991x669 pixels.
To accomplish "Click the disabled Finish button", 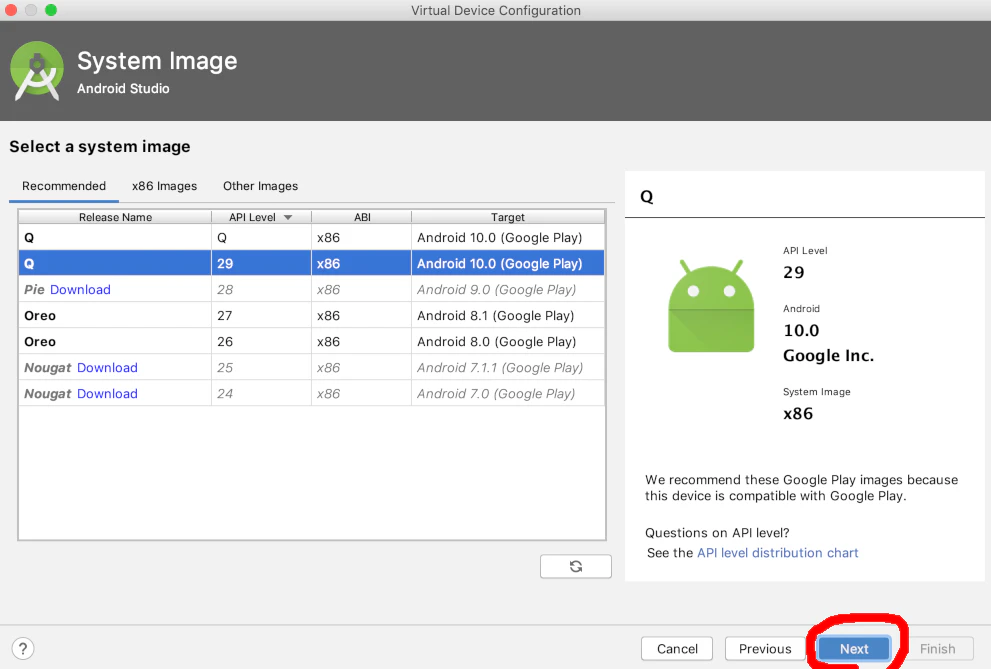I will (x=937, y=649).
